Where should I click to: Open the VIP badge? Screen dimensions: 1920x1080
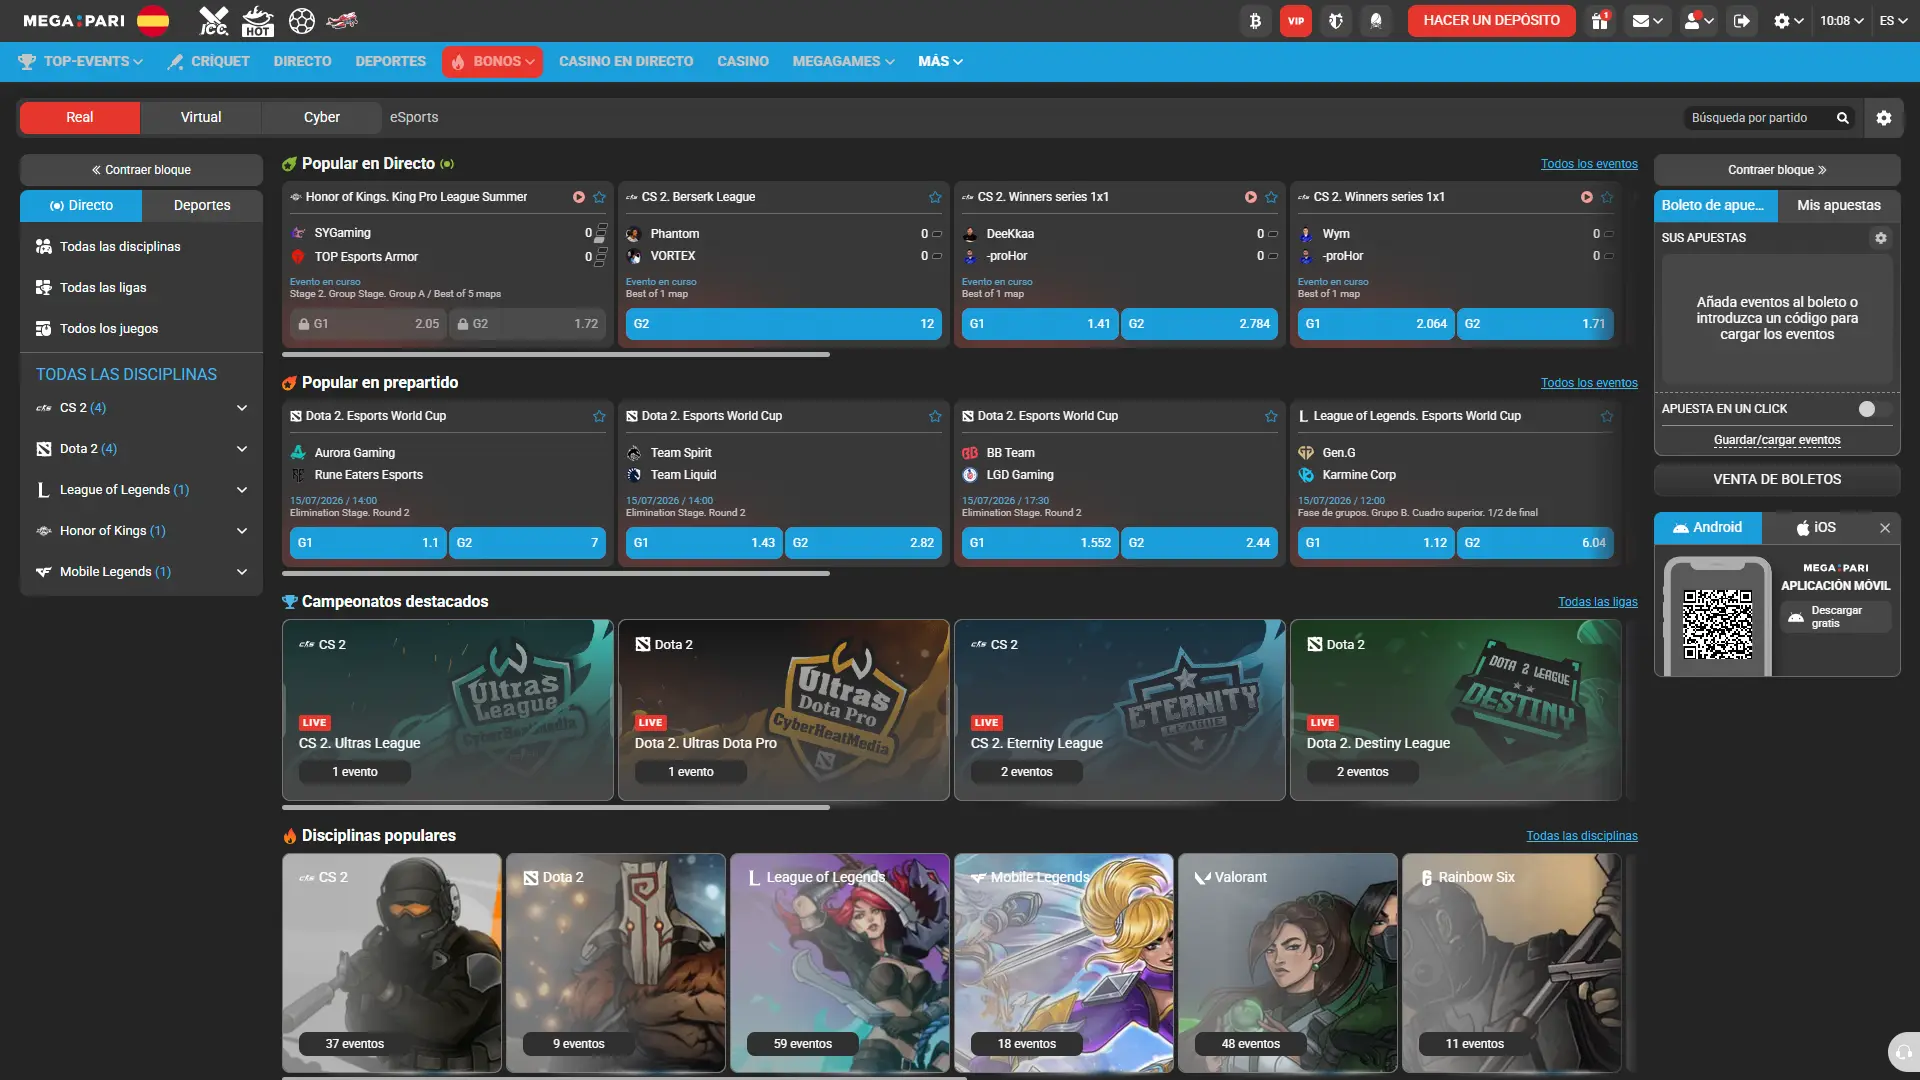(1296, 20)
